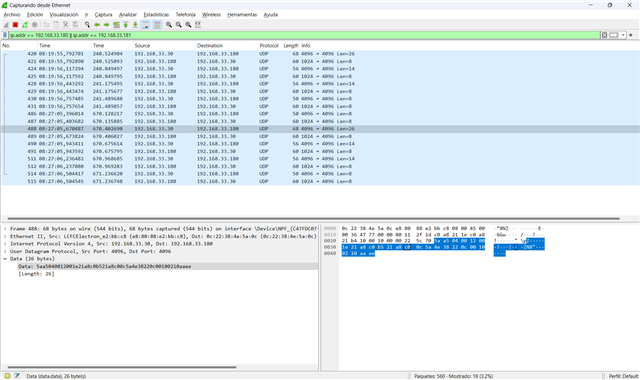Collapse the Data (26 bytes) node
This screenshot has height=380, width=640.
[5, 259]
